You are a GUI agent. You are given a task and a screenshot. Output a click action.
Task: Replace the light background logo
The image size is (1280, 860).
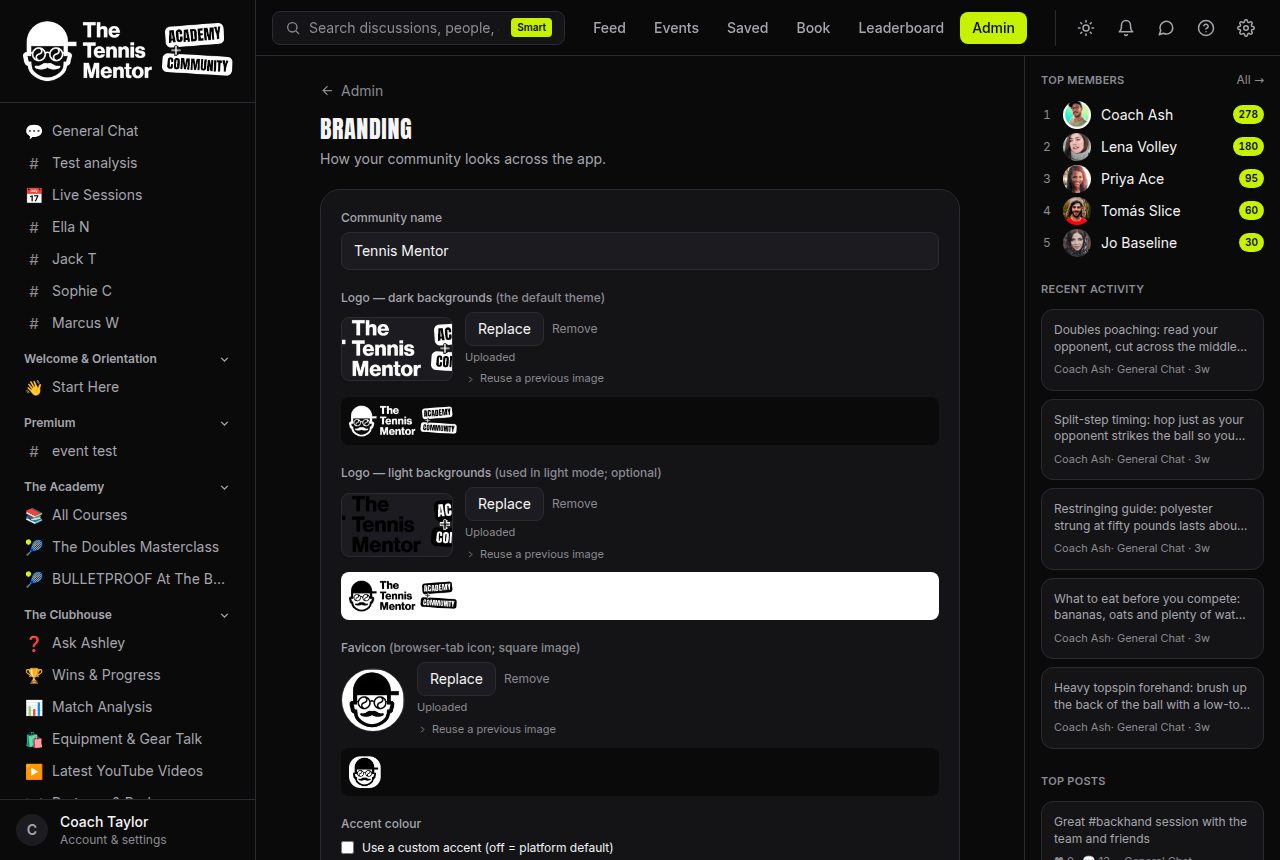(504, 504)
